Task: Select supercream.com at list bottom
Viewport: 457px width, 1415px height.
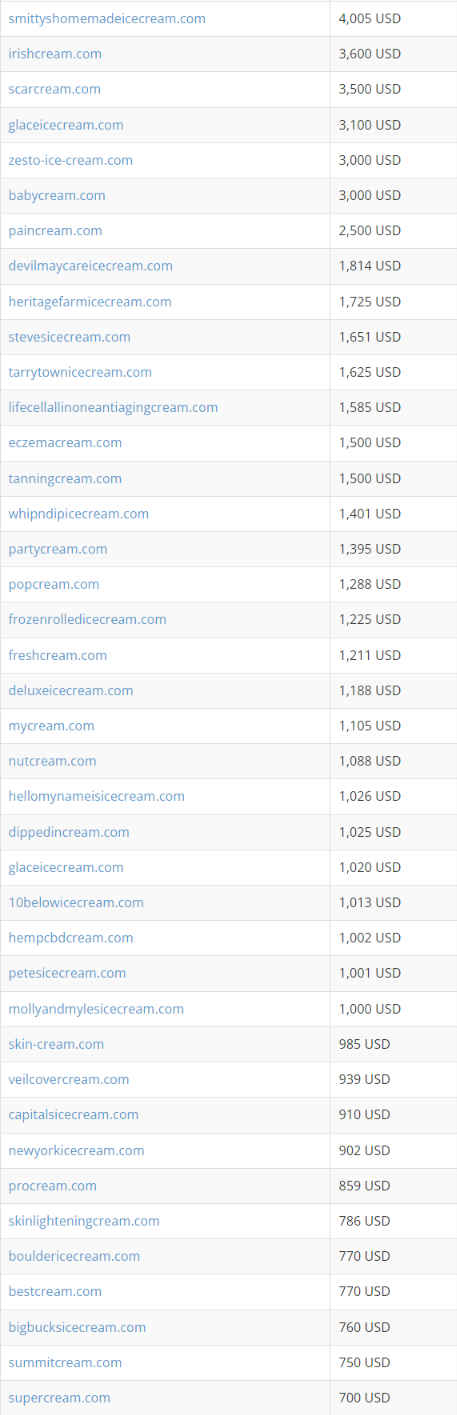Action: [x=59, y=1397]
